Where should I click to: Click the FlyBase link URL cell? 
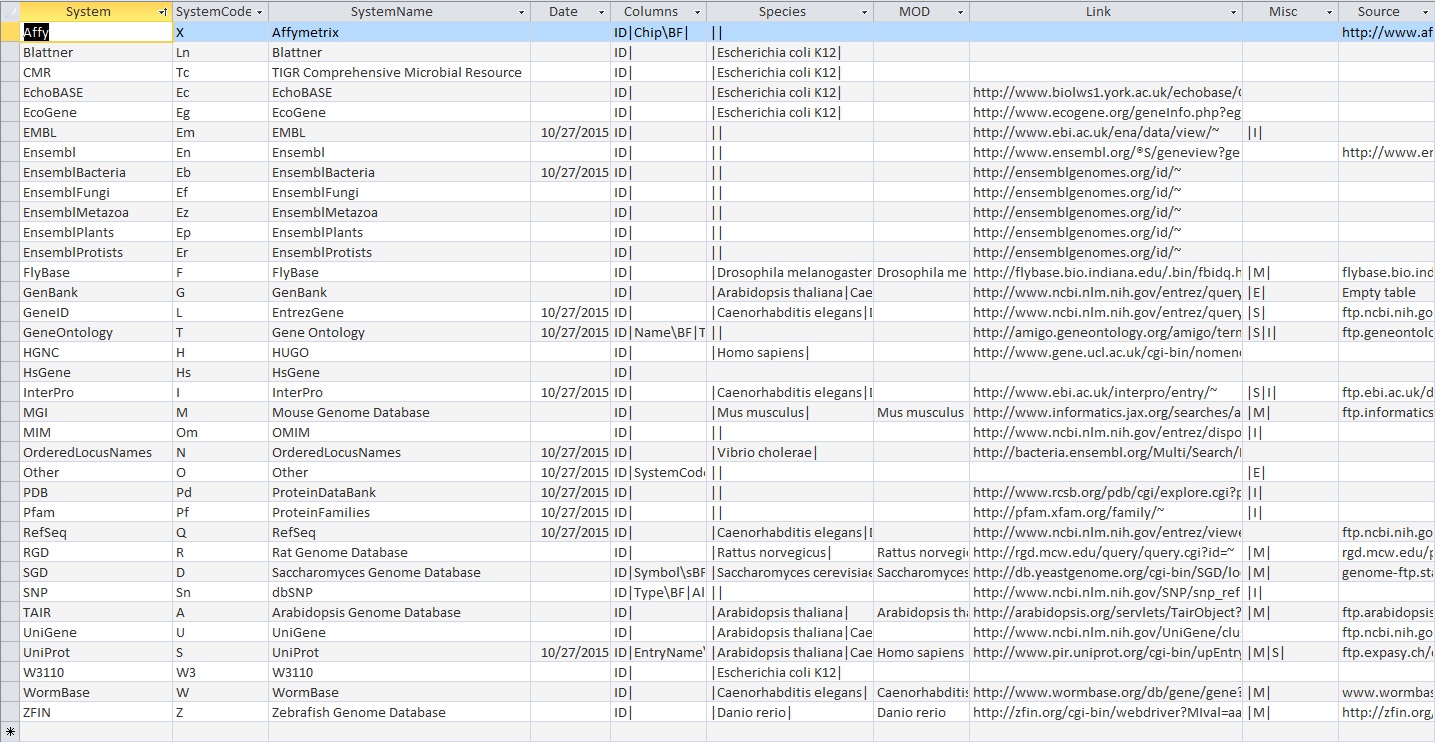click(1106, 272)
